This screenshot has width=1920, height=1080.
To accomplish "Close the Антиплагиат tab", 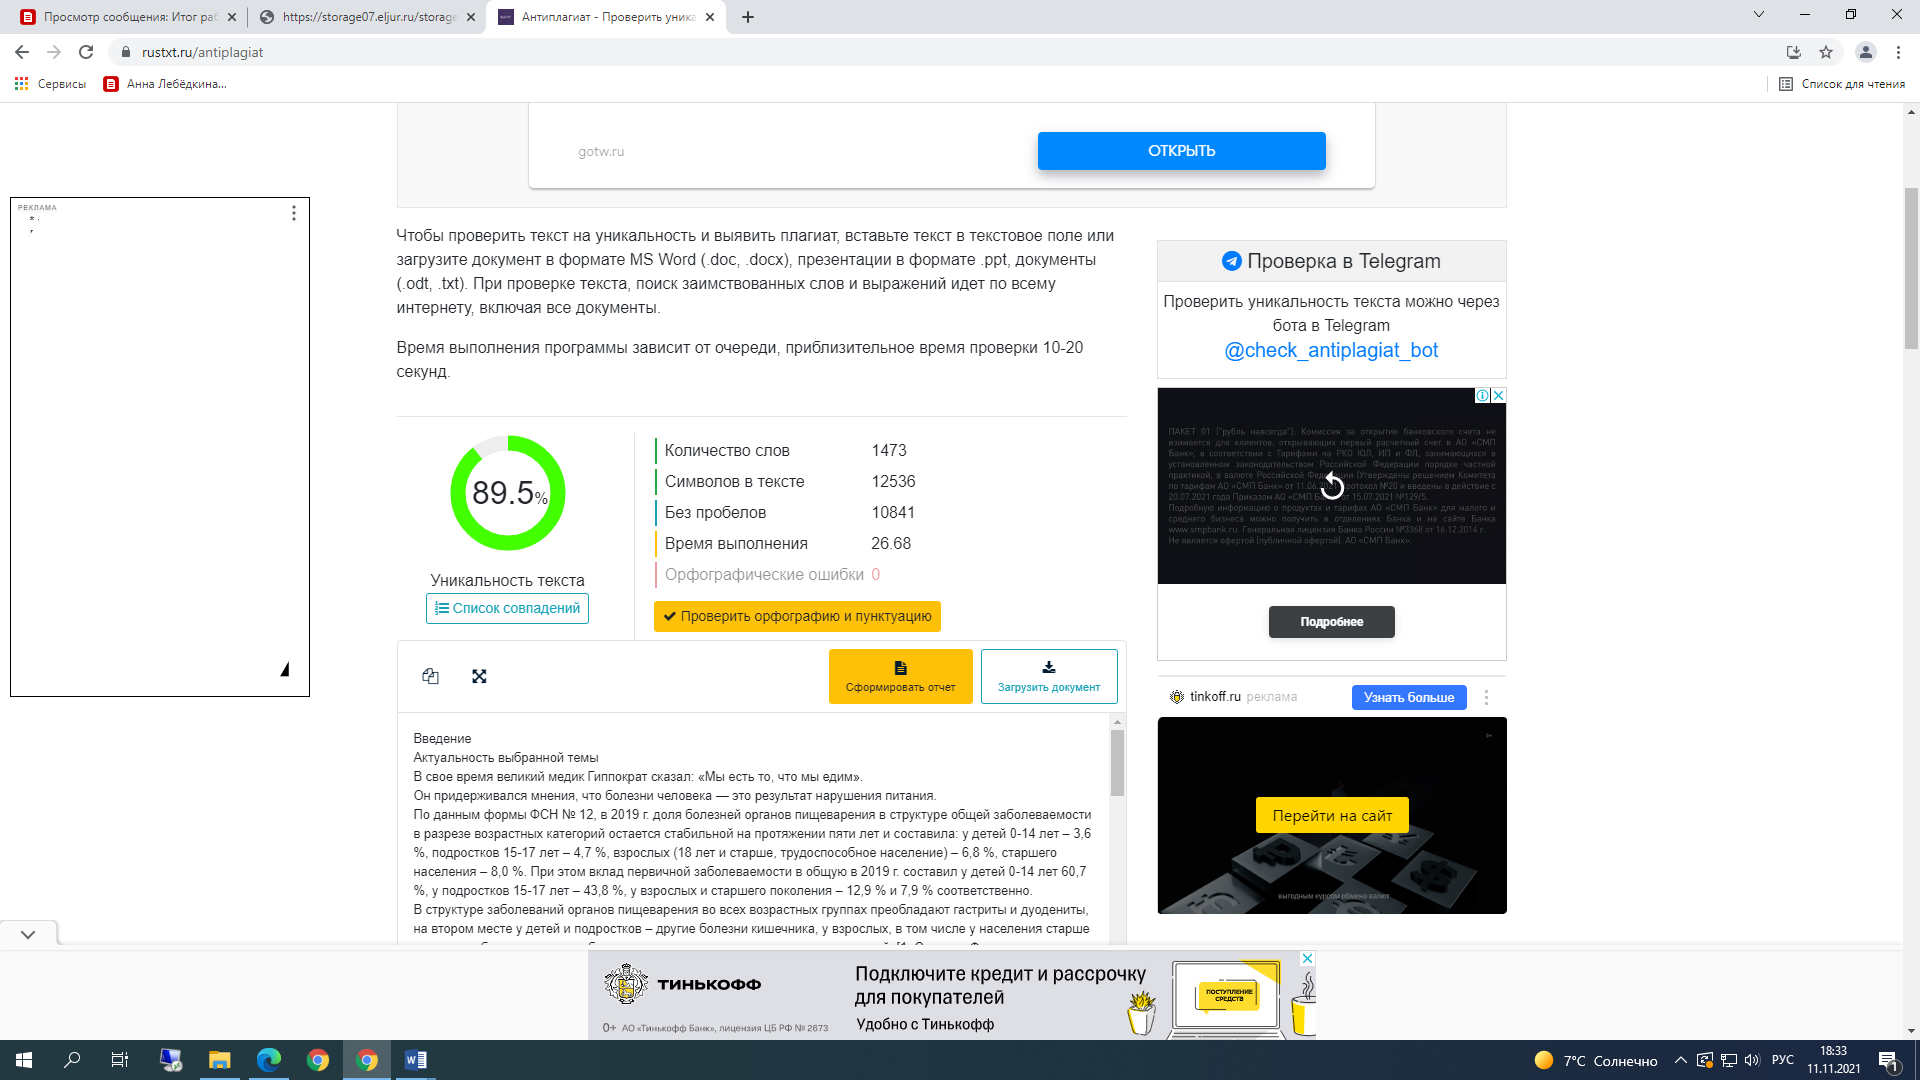I will click(710, 17).
